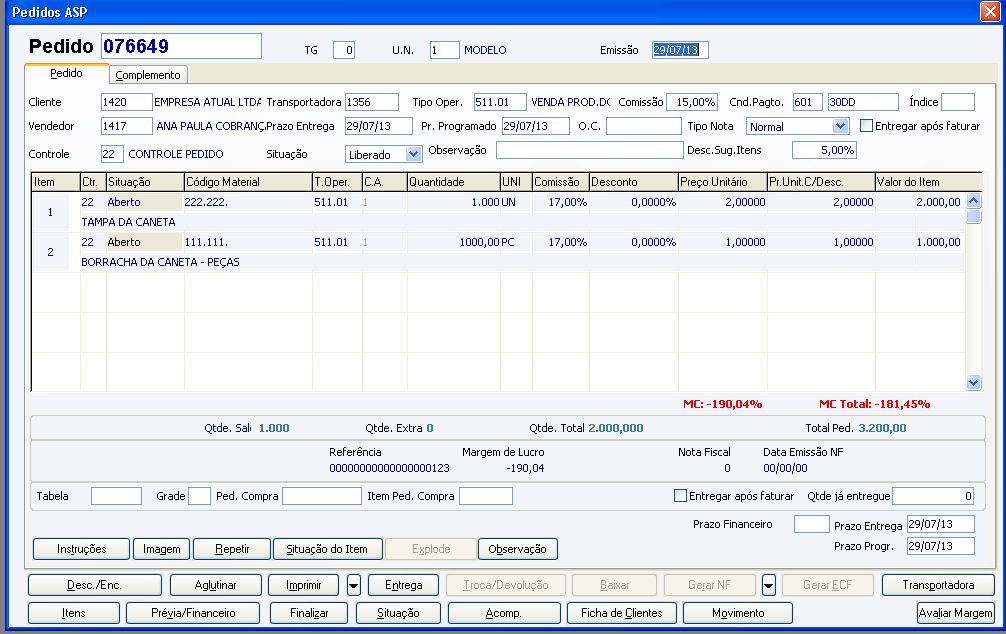Switch to the Complemento tab
Viewport: 1006px width, 634px height.
[148, 75]
